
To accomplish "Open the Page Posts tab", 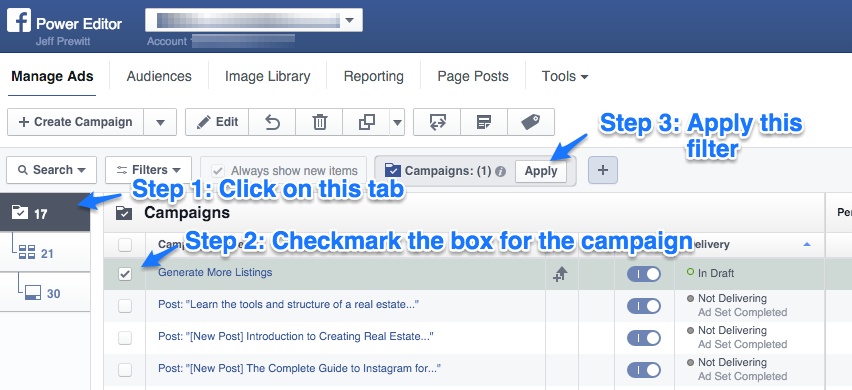I will pos(473,77).
